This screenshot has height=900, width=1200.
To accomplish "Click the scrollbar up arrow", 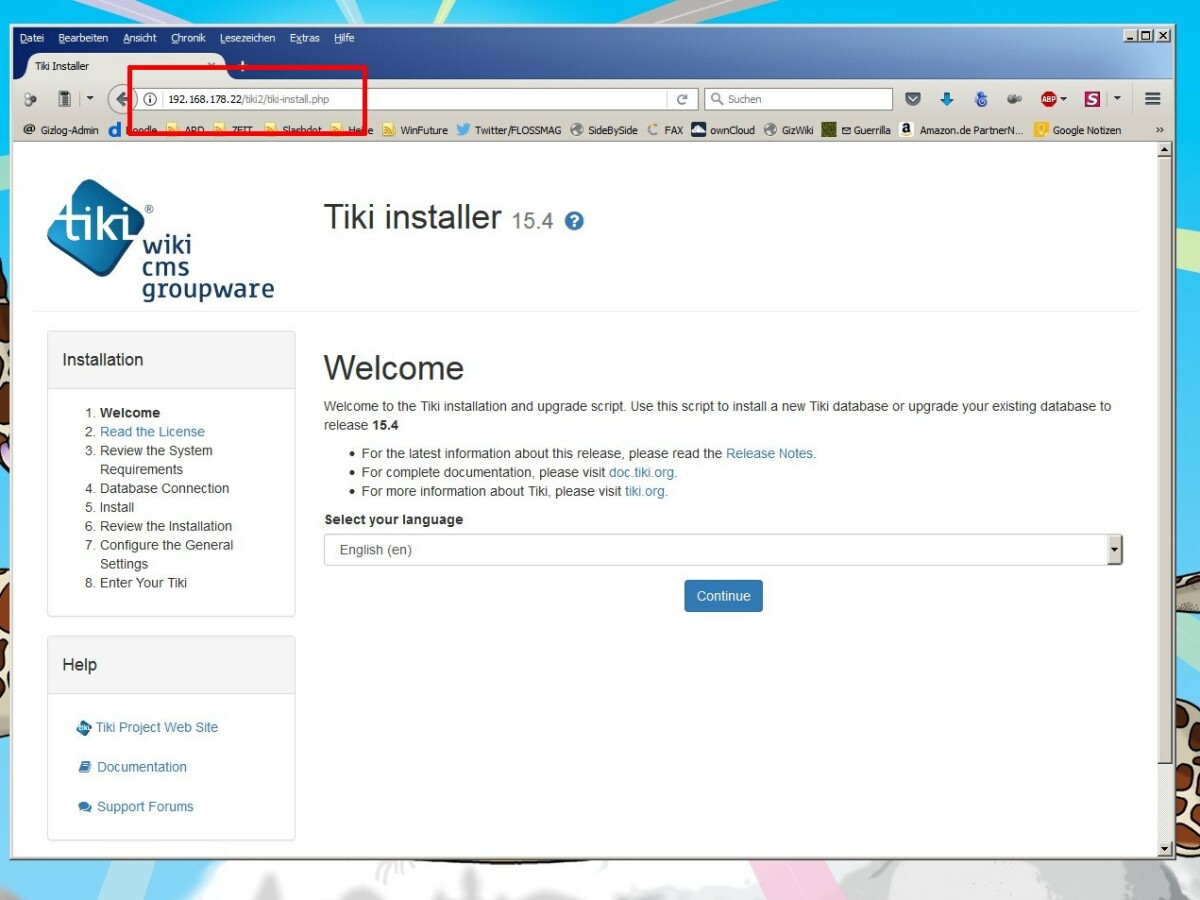I will tap(1164, 150).
